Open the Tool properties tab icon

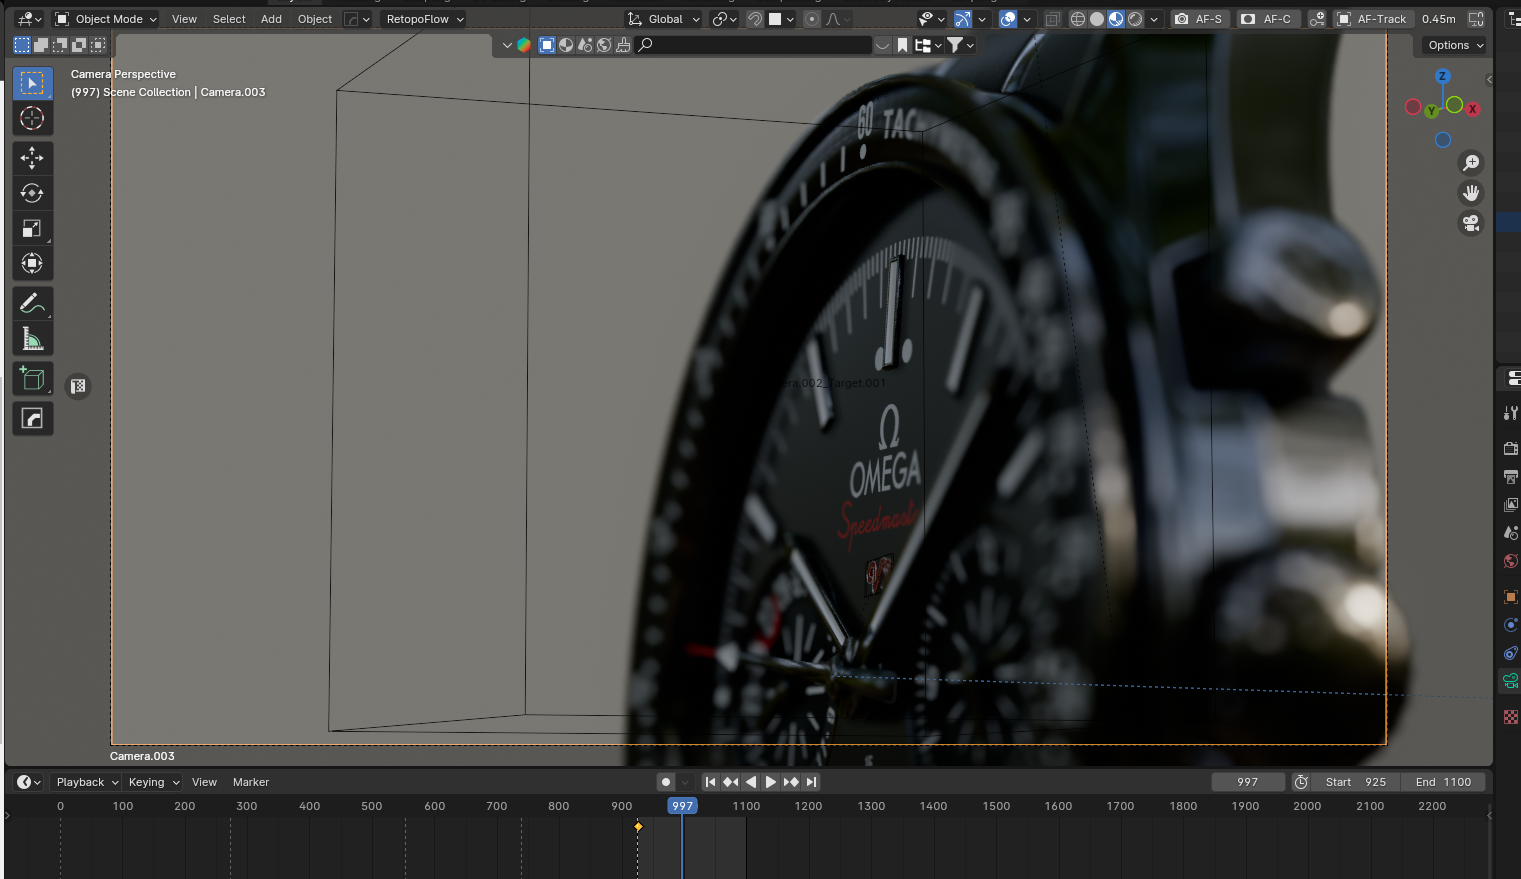1511,413
